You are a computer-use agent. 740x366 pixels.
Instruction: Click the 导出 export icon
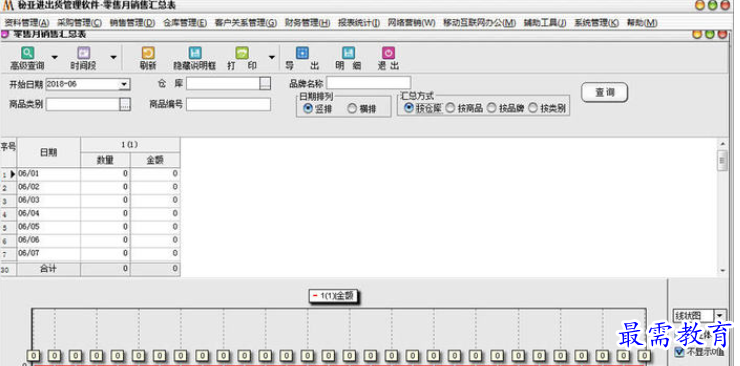click(x=302, y=53)
